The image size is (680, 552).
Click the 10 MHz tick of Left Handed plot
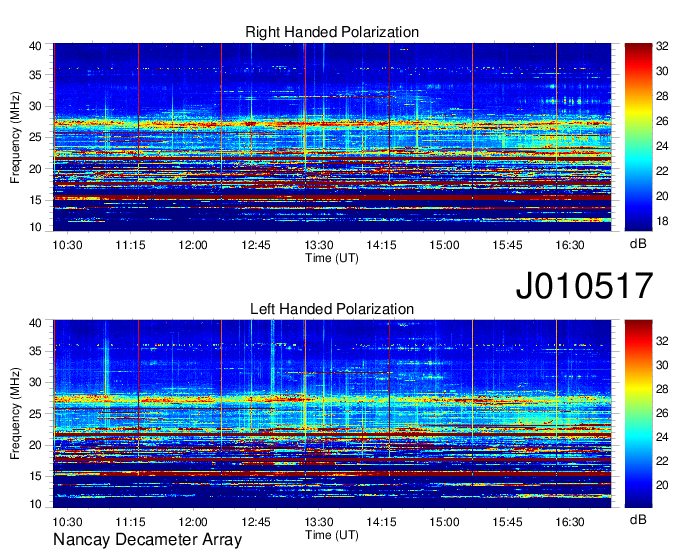35,504
